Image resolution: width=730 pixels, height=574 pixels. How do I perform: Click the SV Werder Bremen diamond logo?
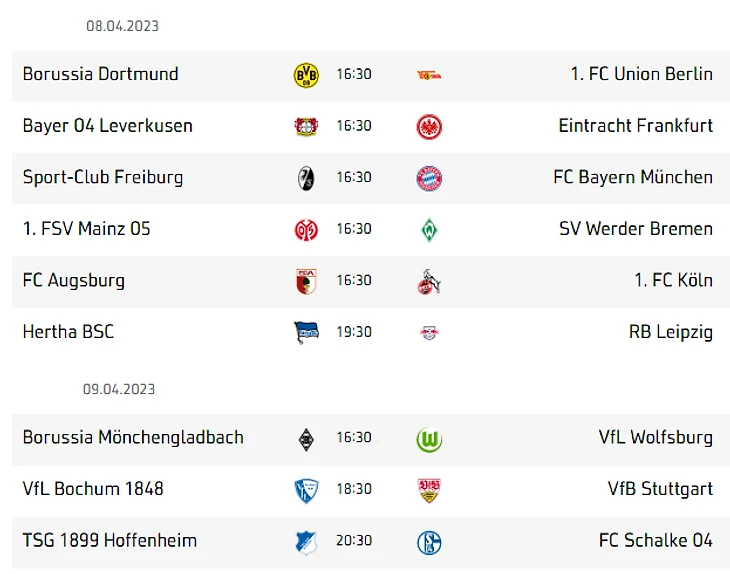(x=429, y=230)
